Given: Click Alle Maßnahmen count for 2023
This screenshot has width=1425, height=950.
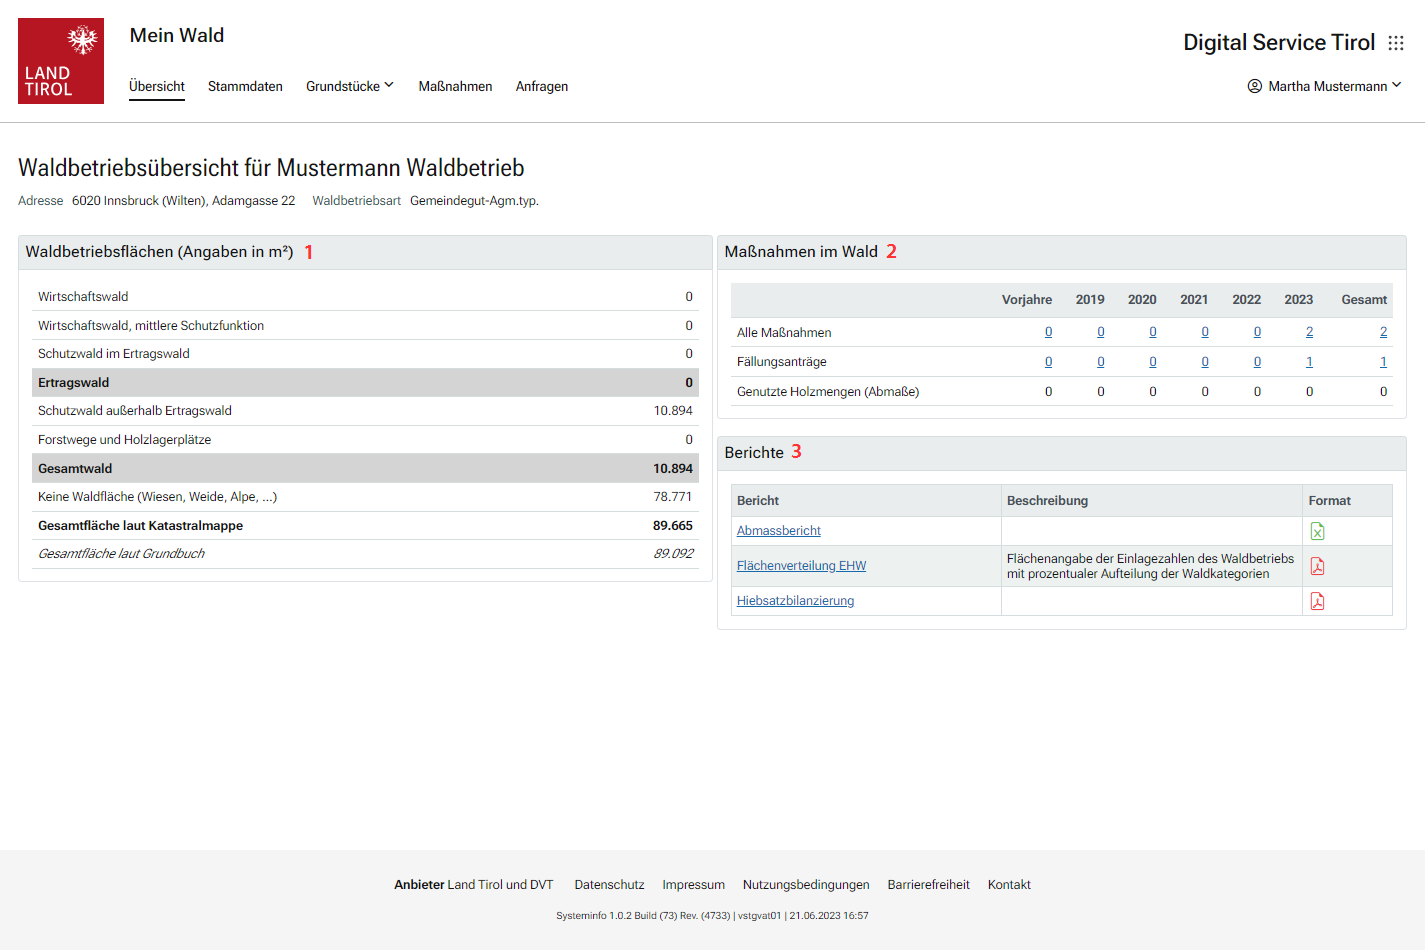Looking at the screenshot, I should pos(1309,332).
